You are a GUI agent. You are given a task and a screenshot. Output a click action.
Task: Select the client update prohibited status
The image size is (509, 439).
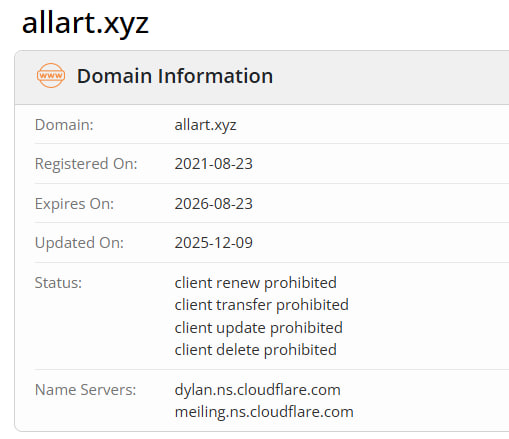[x=259, y=328]
